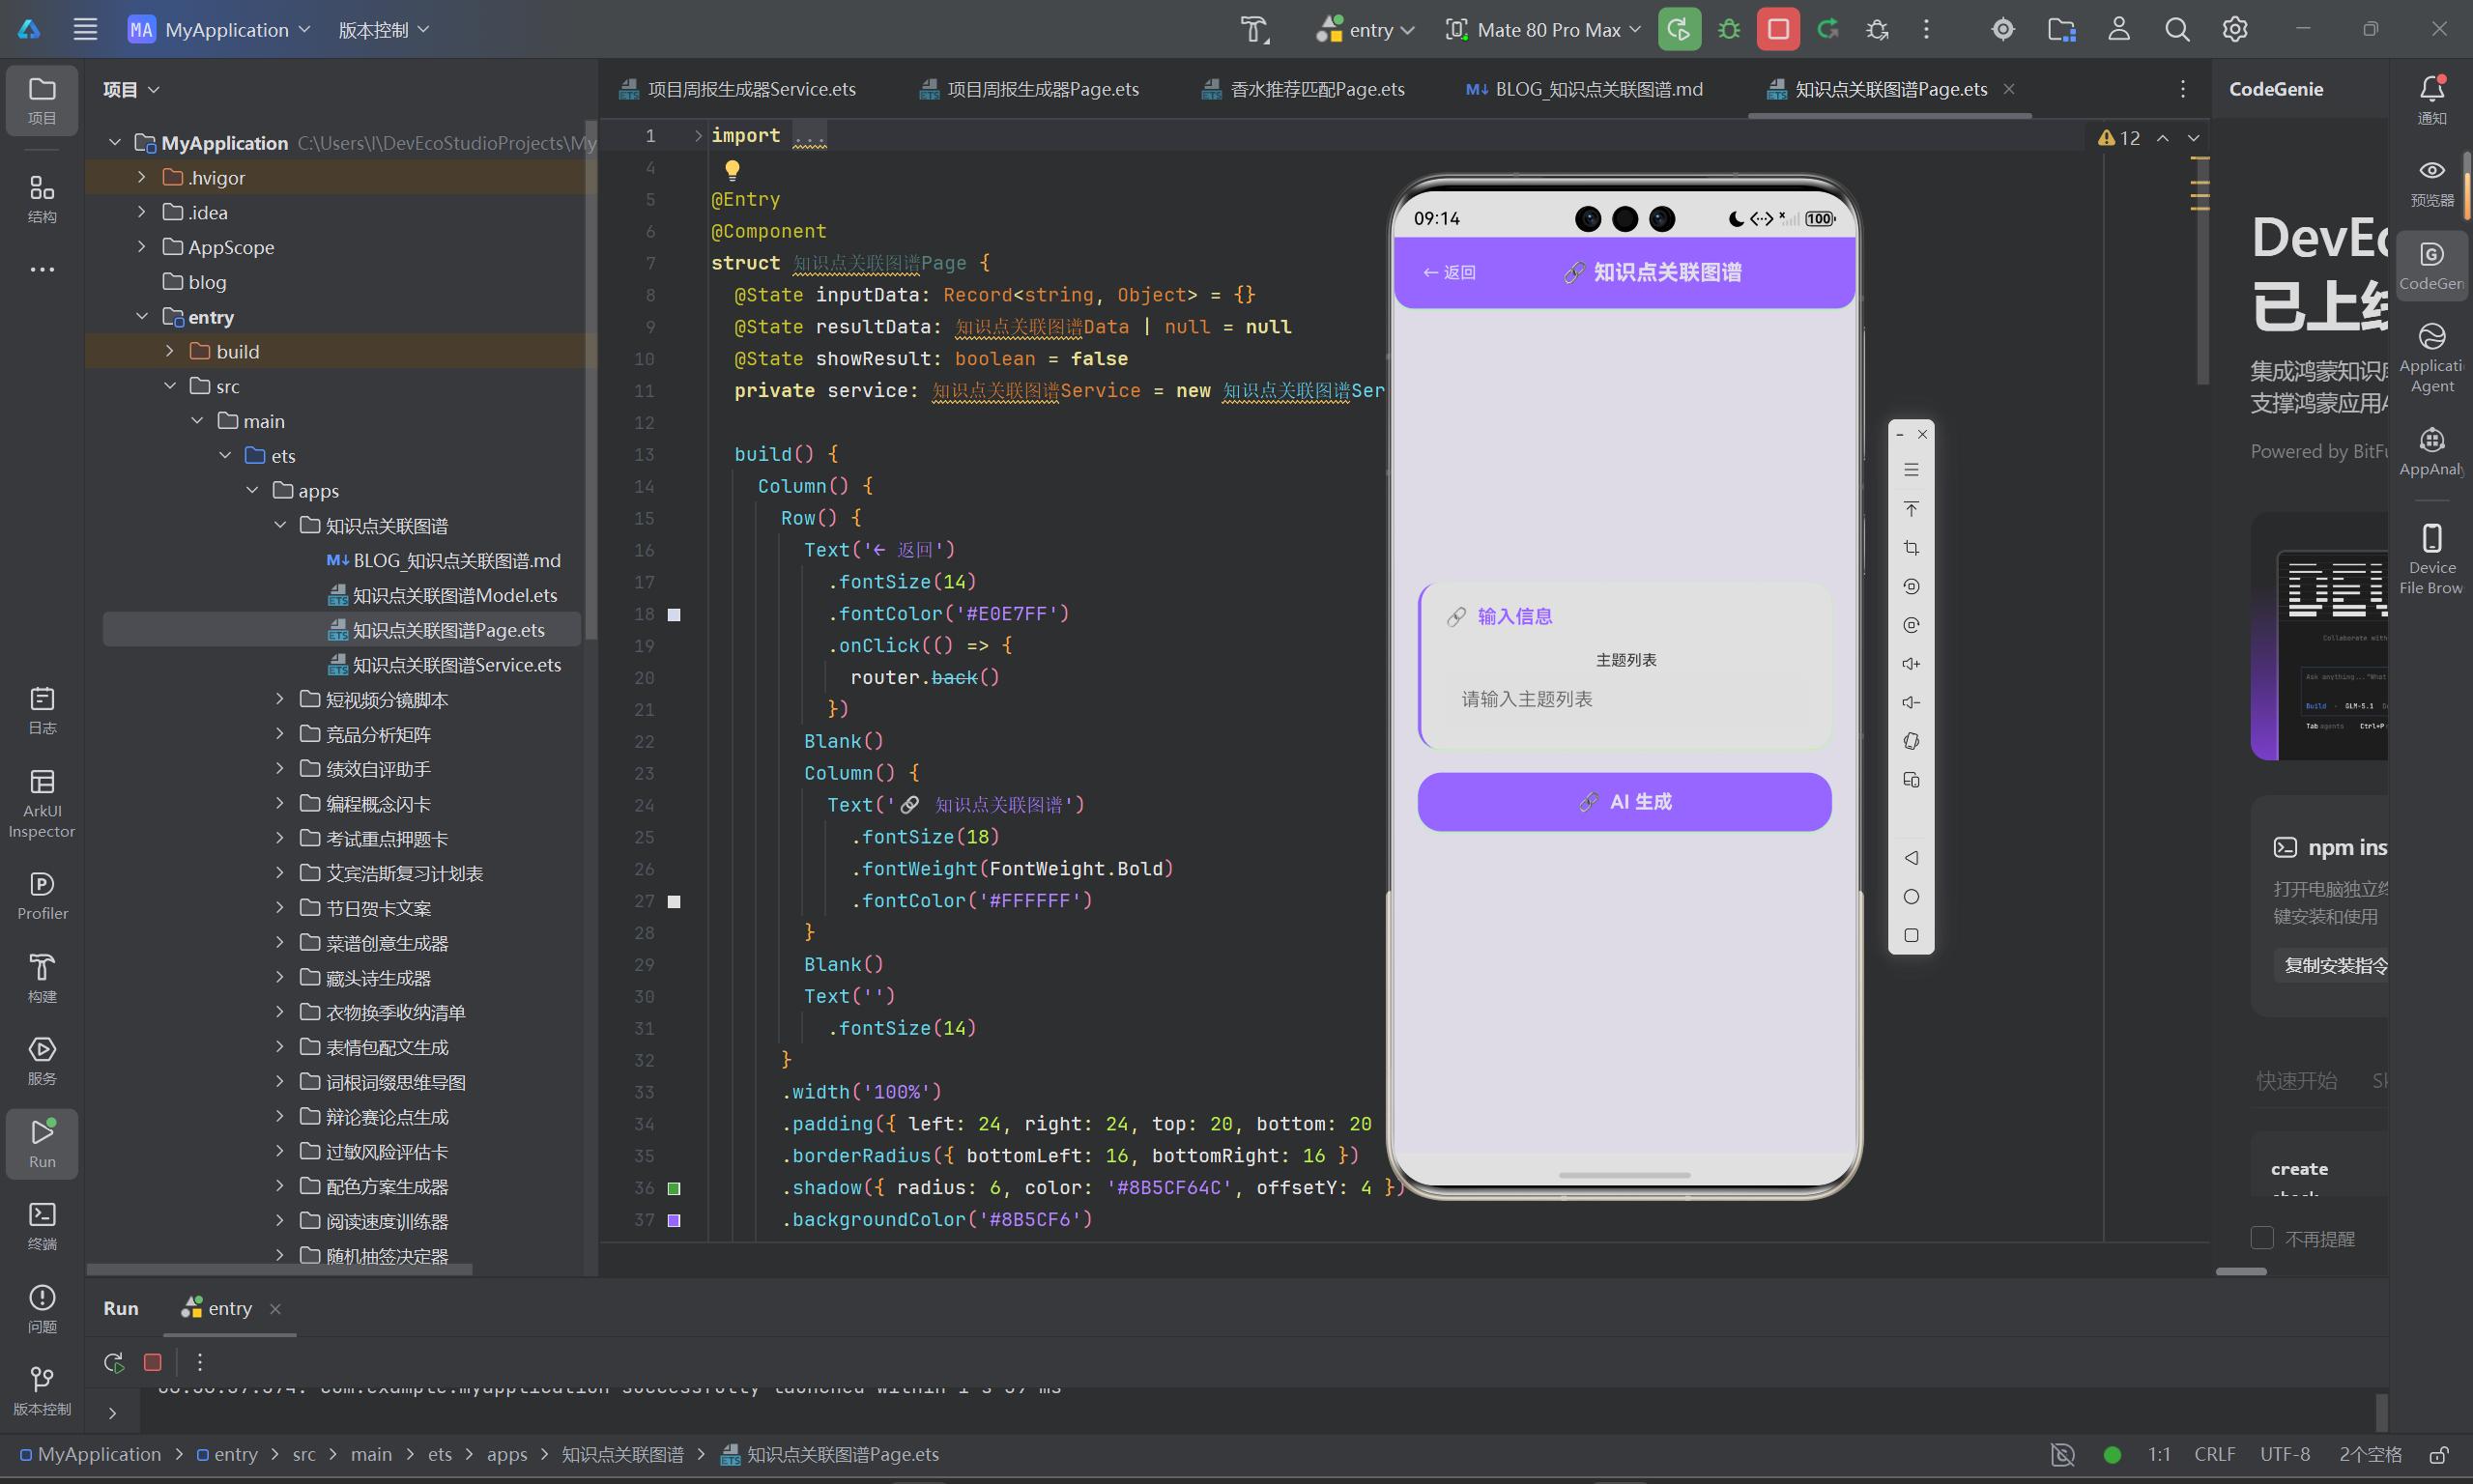Viewport: 2473px width, 1484px height.
Task: Click the 12 warnings indicator
Action: pos(2120,138)
